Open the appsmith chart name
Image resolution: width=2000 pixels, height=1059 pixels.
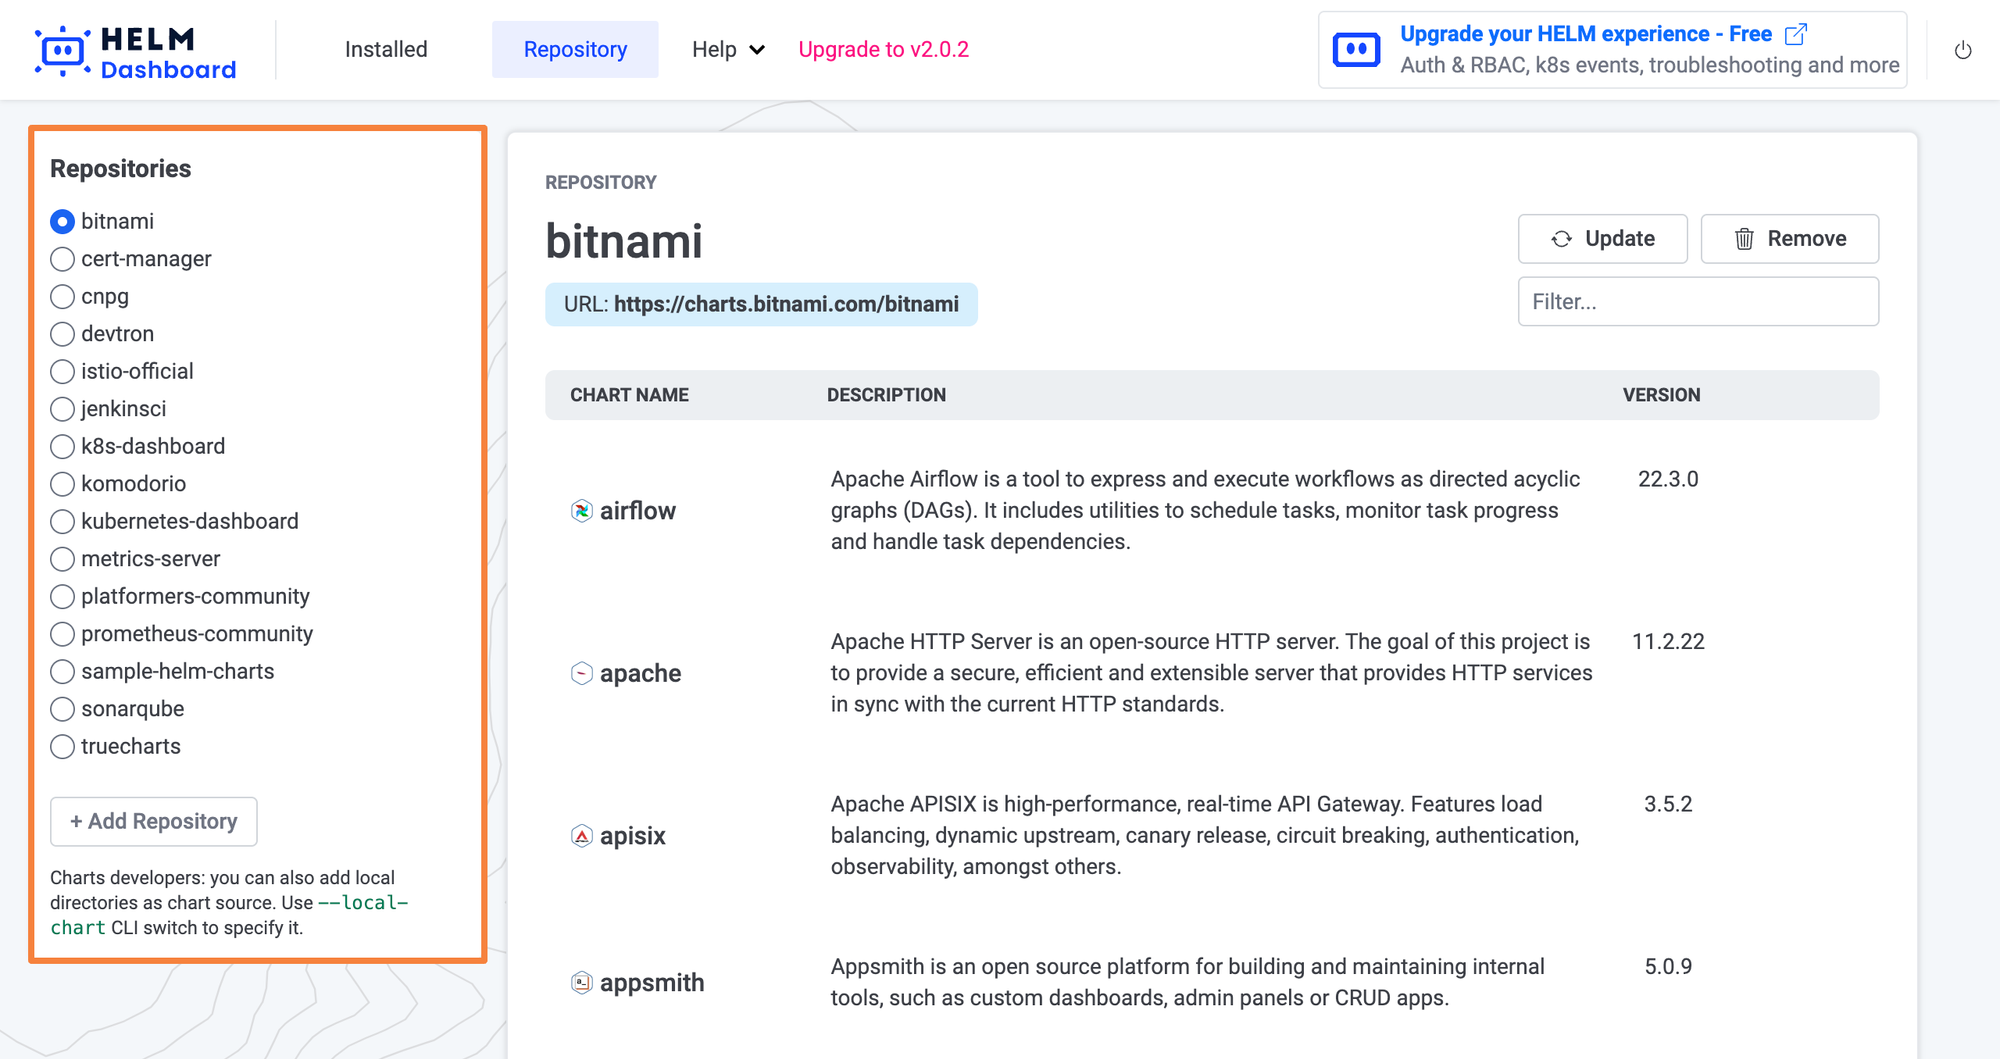(x=652, y=983)
